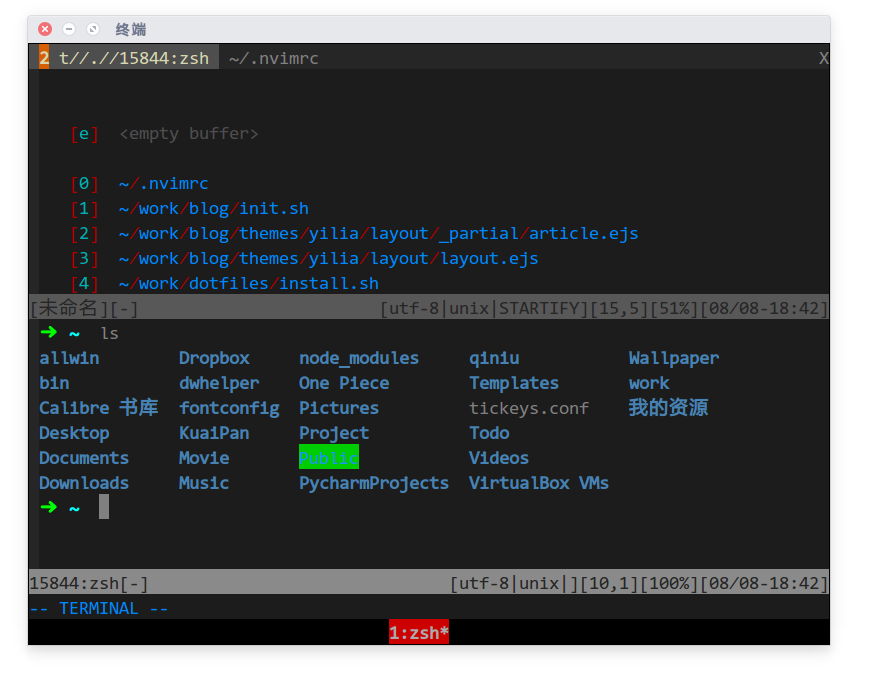The height and width of the screenshot is (675, 876).
Task: Click the terminal cursor block at prompt
Action: coord(104,507)
